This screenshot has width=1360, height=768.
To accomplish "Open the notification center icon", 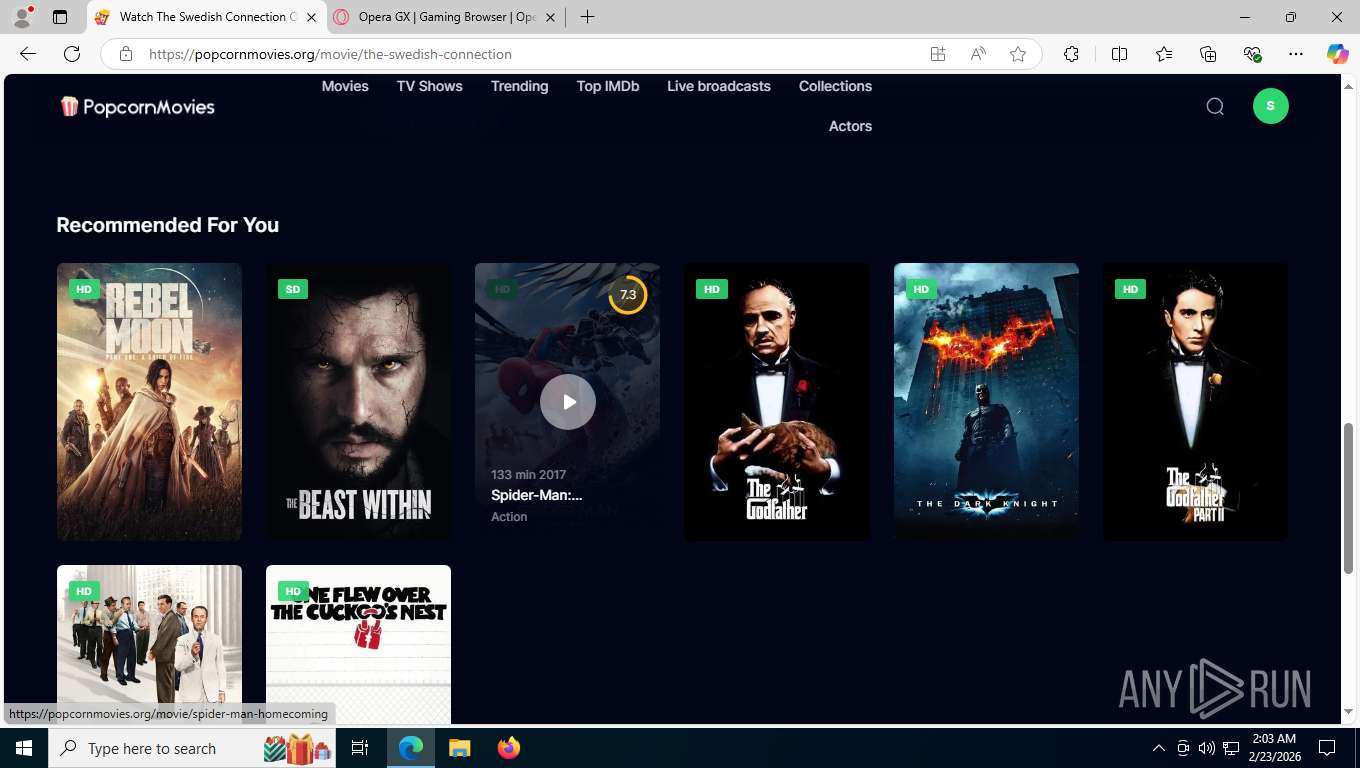I will (1327, 748).
